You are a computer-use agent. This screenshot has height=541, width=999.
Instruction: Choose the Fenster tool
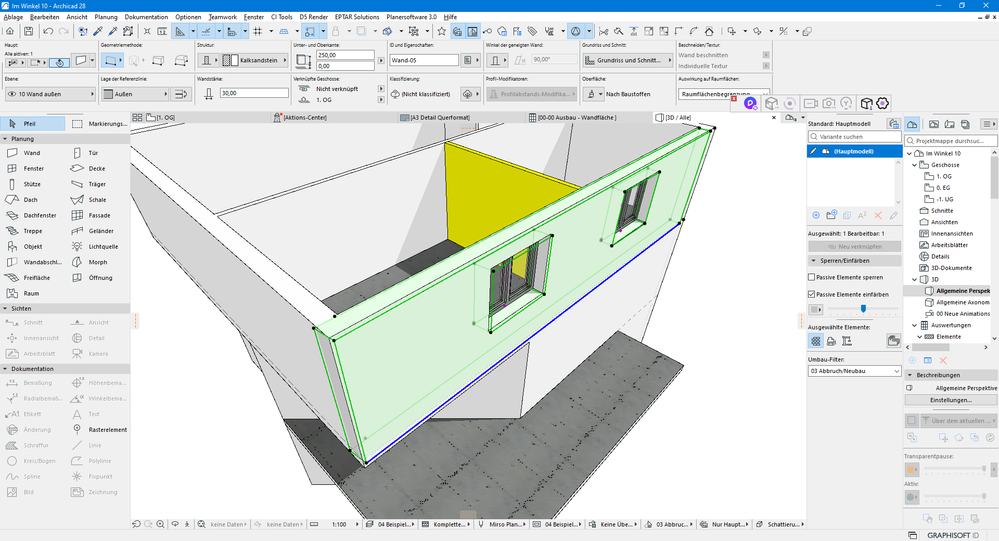tap(32, 169)
